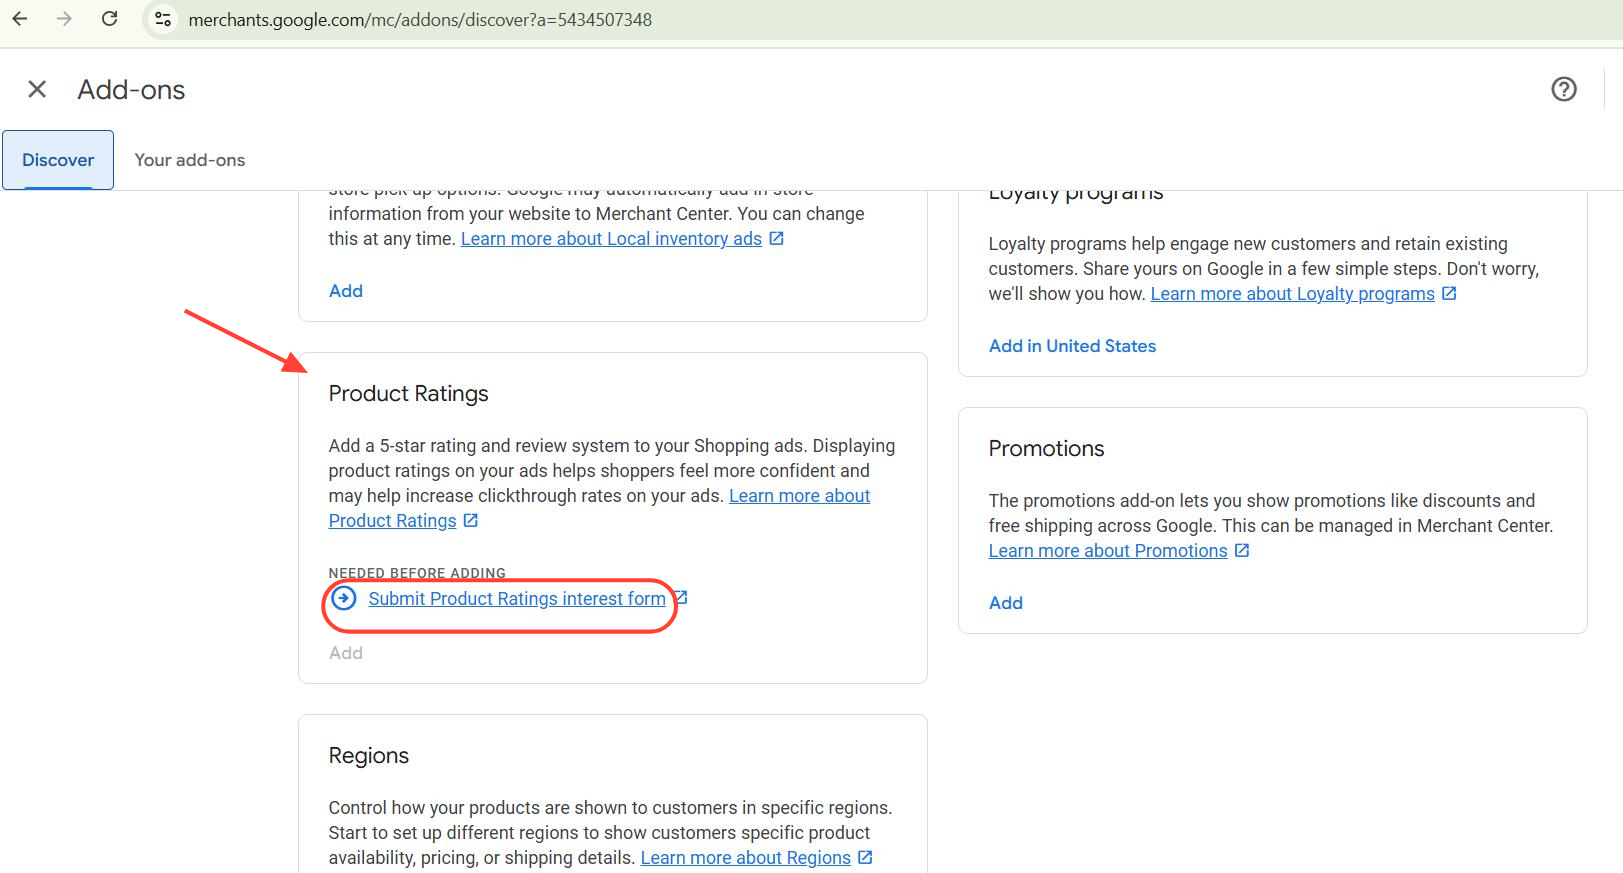The width and height of the screenshot is (1623, 873).
Task: Click Add in United States
Action: point(1072,346)
